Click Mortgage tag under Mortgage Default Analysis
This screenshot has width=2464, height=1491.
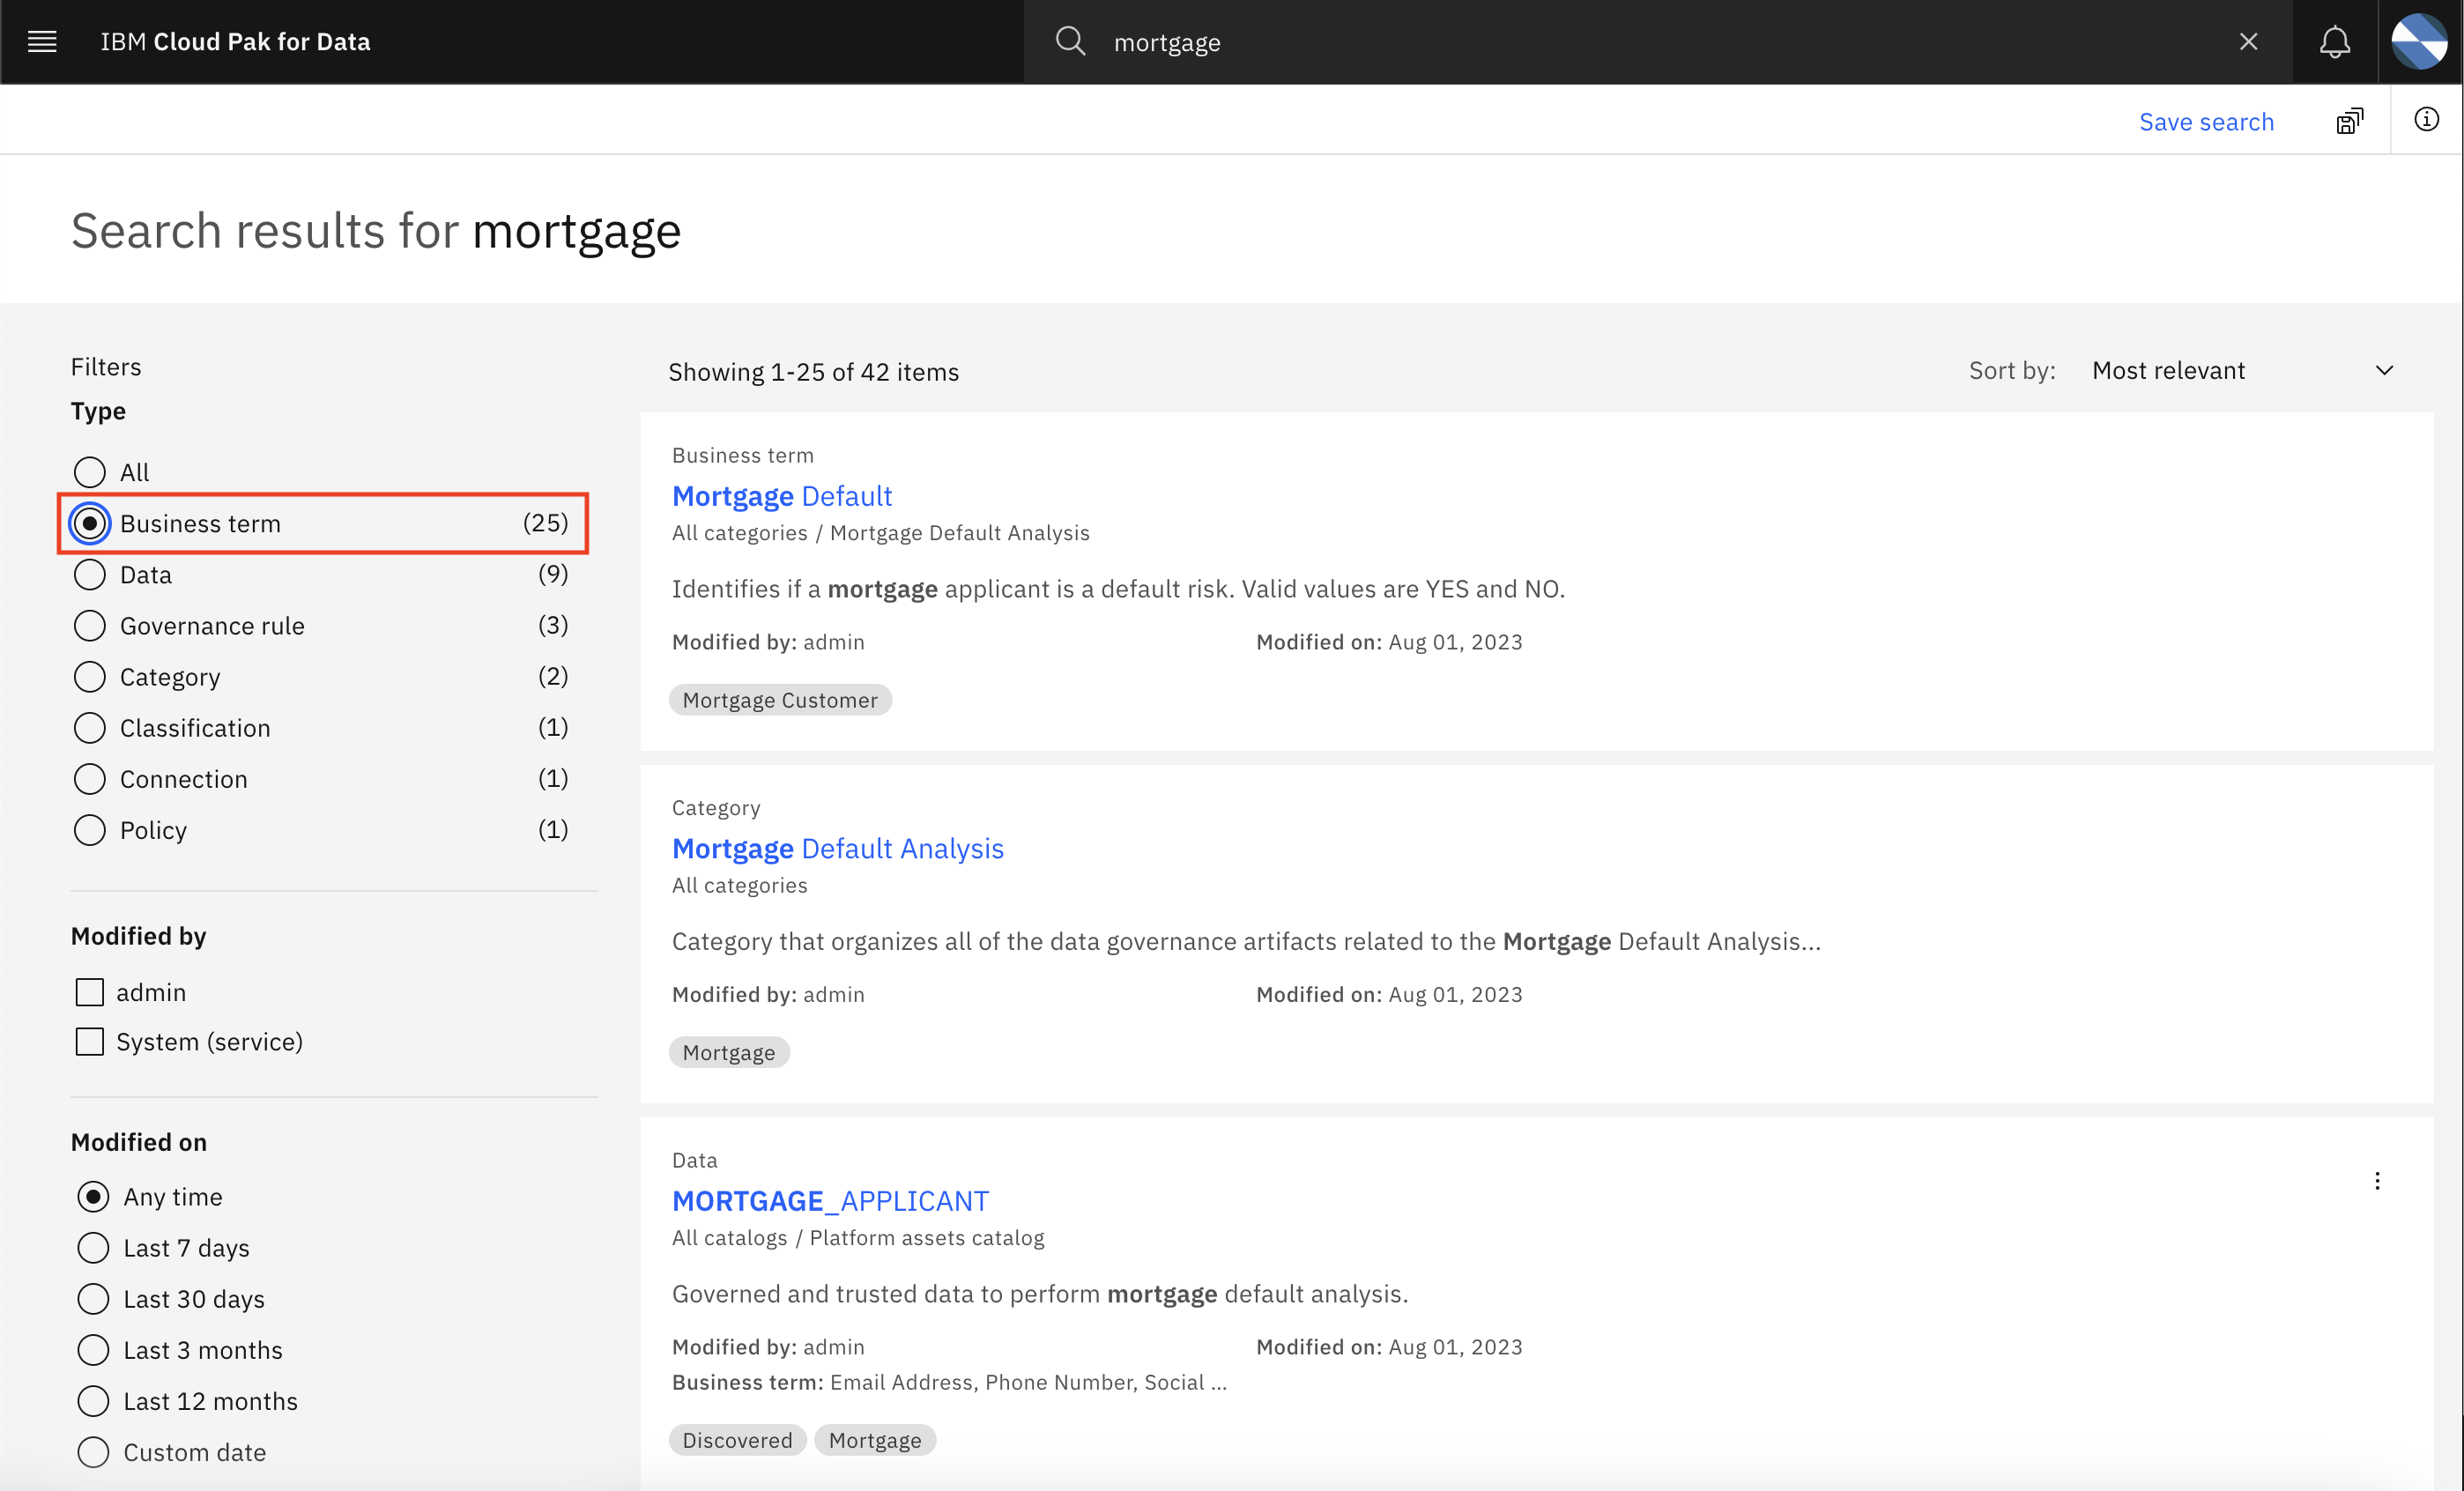729,1052
